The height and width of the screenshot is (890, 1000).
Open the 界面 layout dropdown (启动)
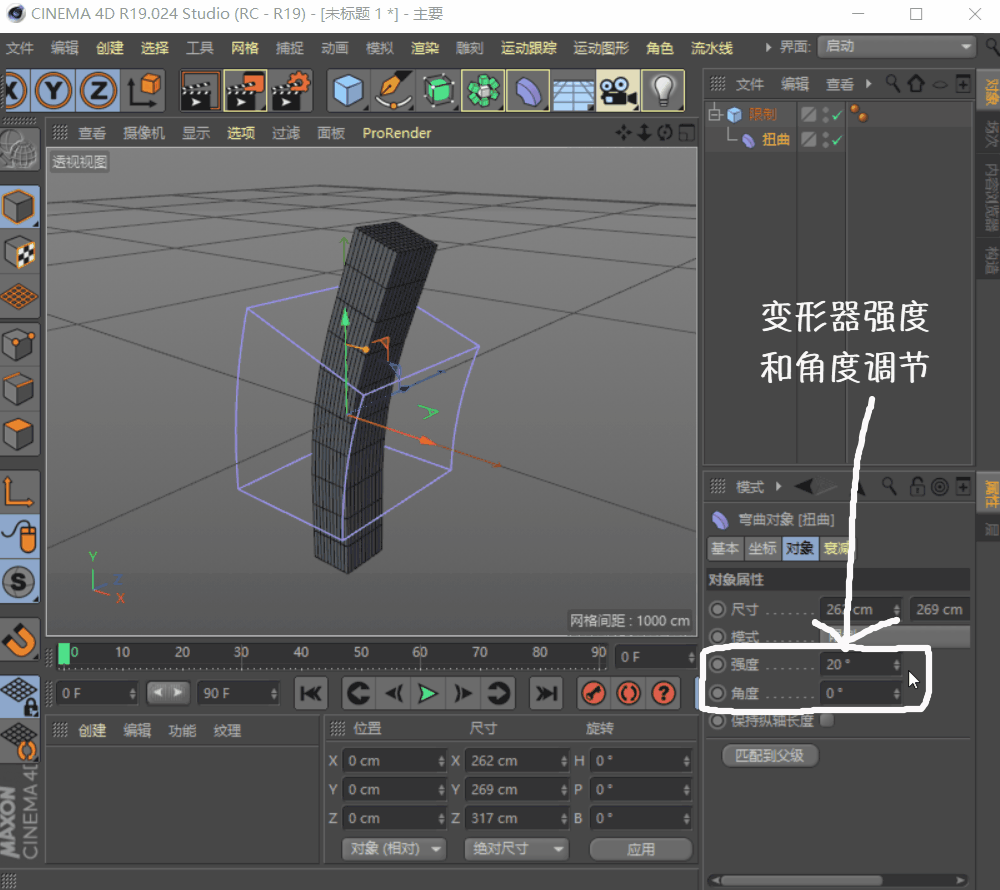pos(895,47)
